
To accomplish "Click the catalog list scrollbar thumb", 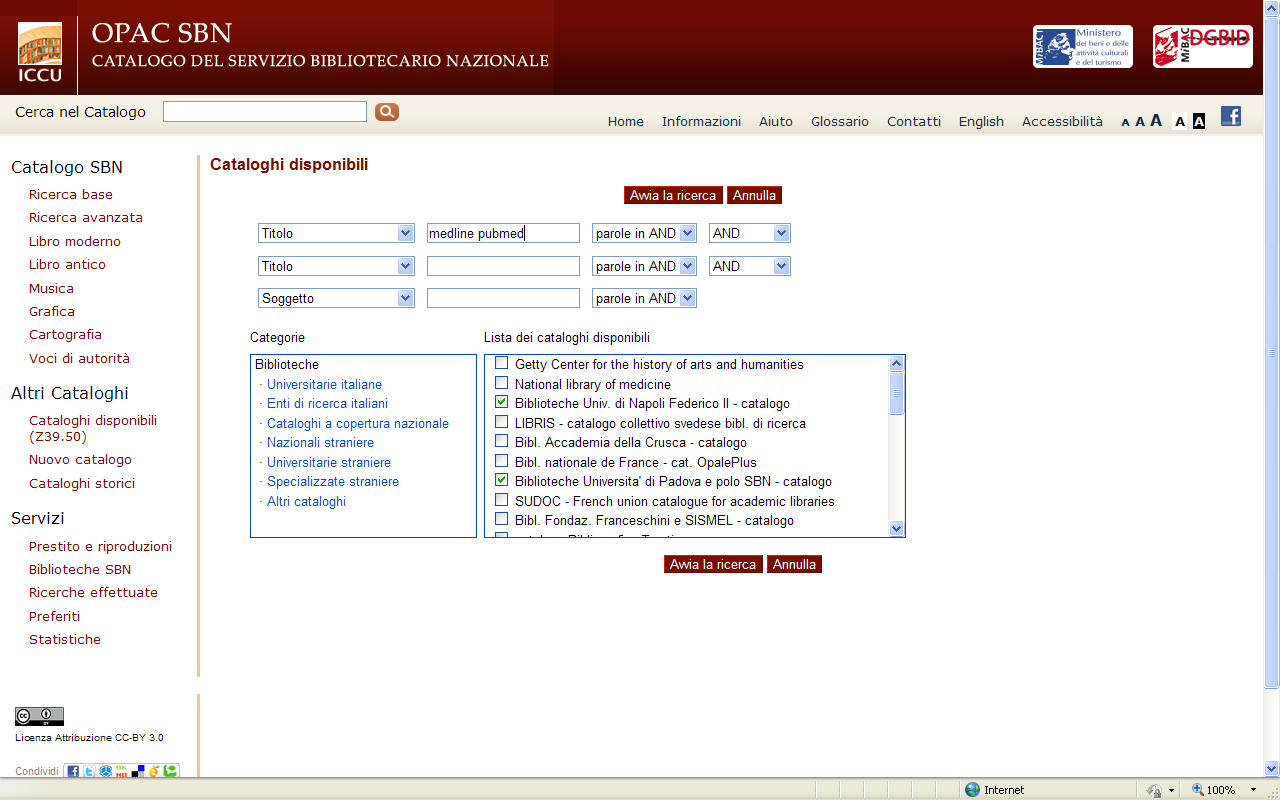I will 896,393.
